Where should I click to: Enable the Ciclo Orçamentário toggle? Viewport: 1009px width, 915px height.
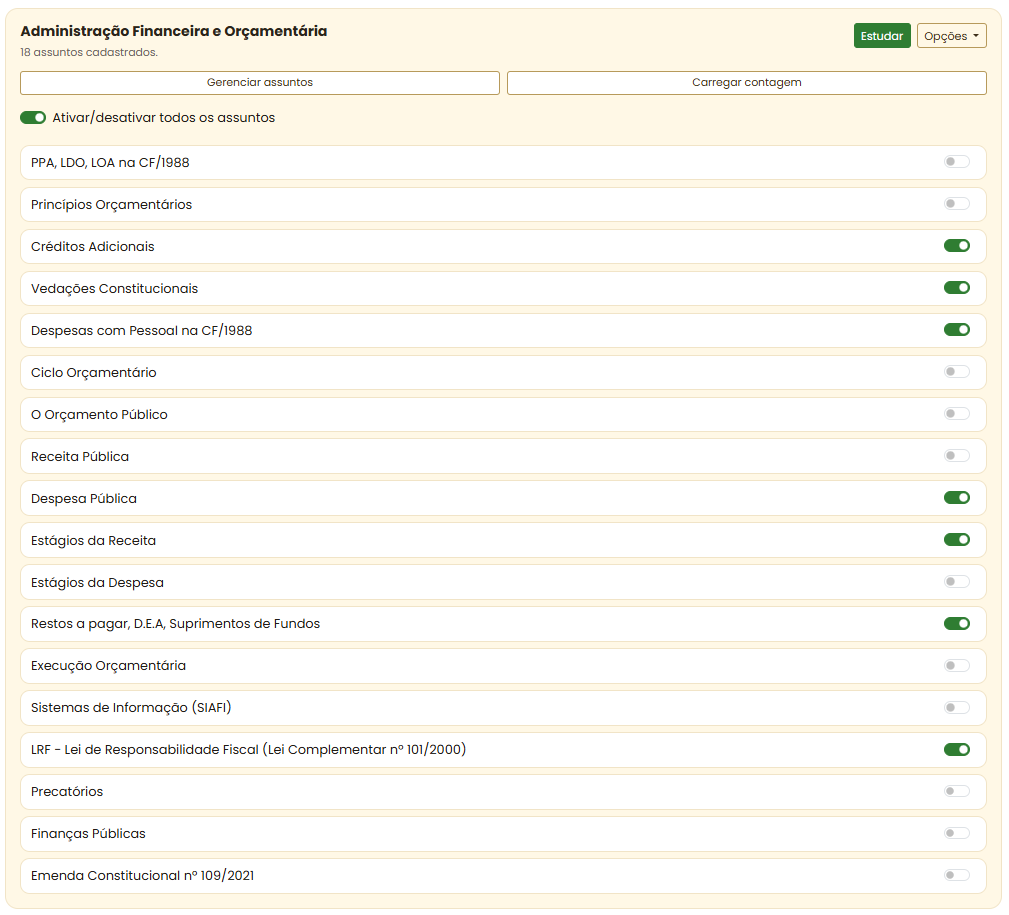pyautogui.click(x=956, y=372)
